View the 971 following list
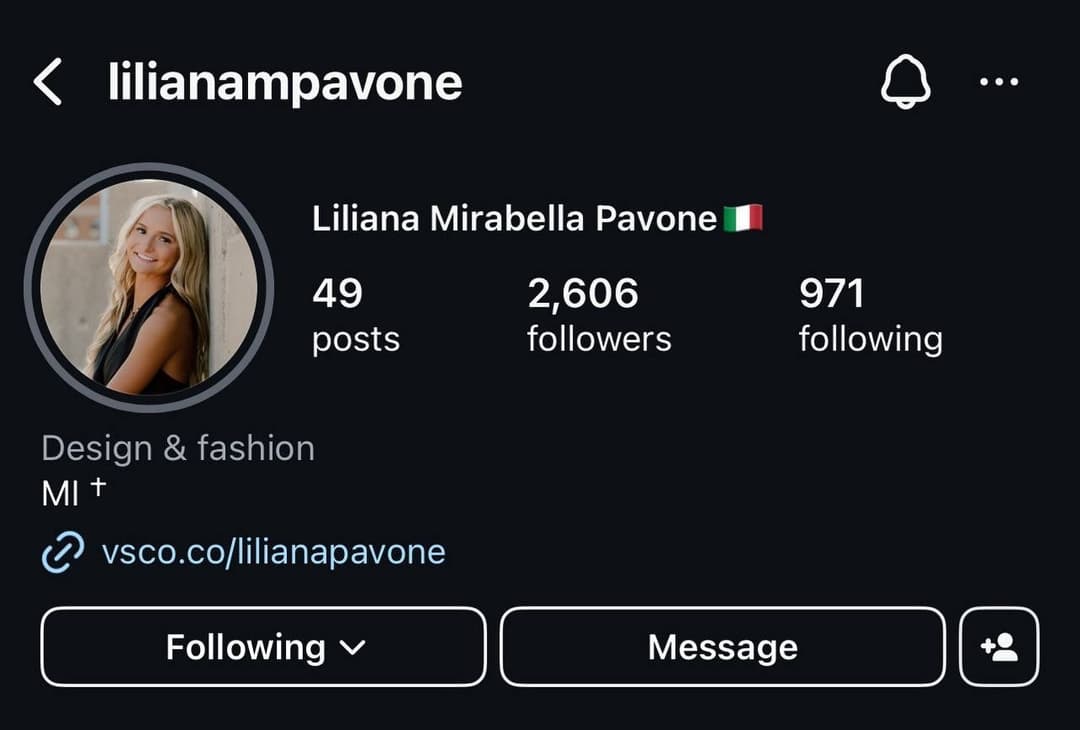1080x730 pixels. pos(871,315)
